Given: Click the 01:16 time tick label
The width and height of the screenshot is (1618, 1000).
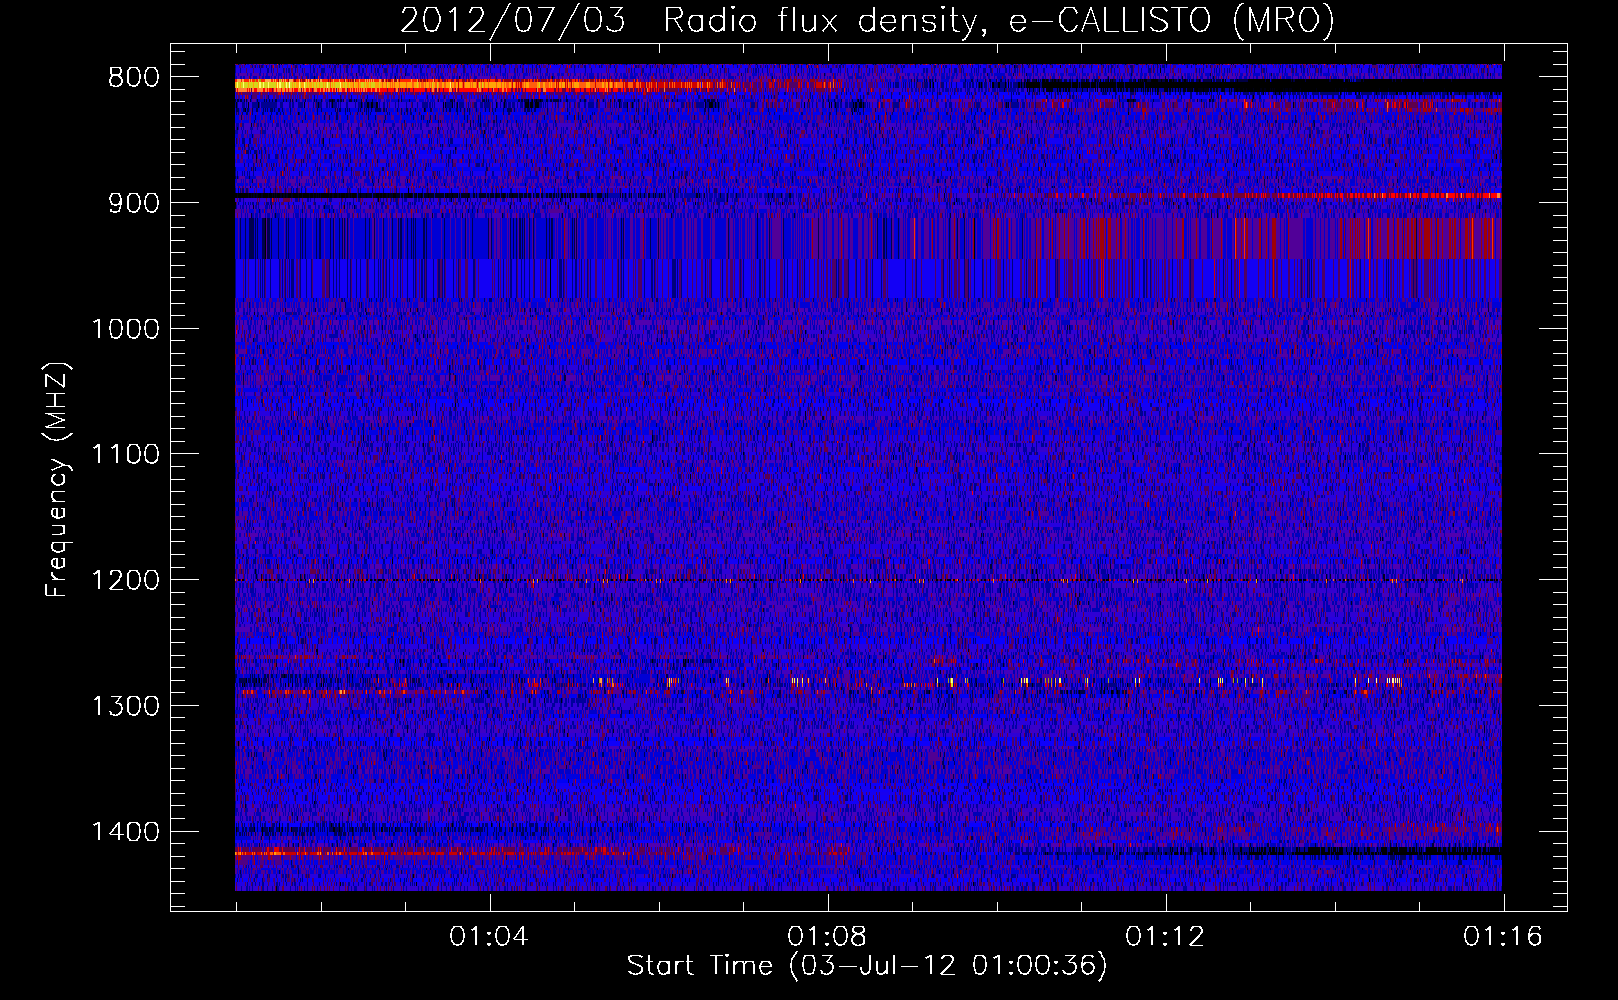Looking at the screenshot, I should (x=1502, y=937).
